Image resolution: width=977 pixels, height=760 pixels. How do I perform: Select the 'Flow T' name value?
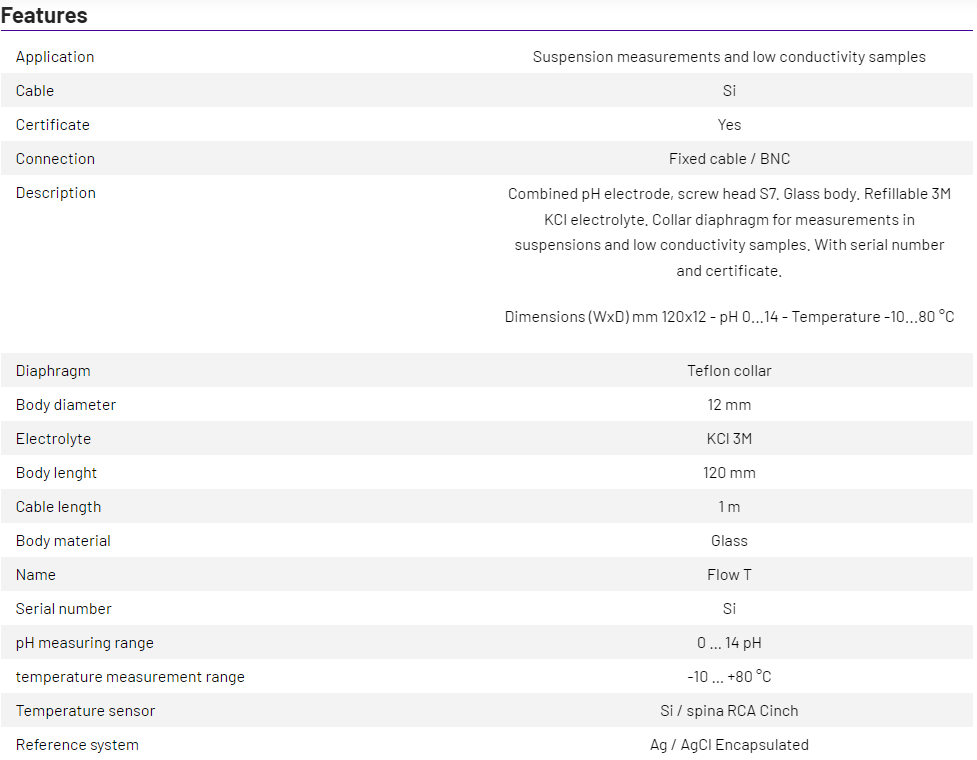tap(729, 575)
